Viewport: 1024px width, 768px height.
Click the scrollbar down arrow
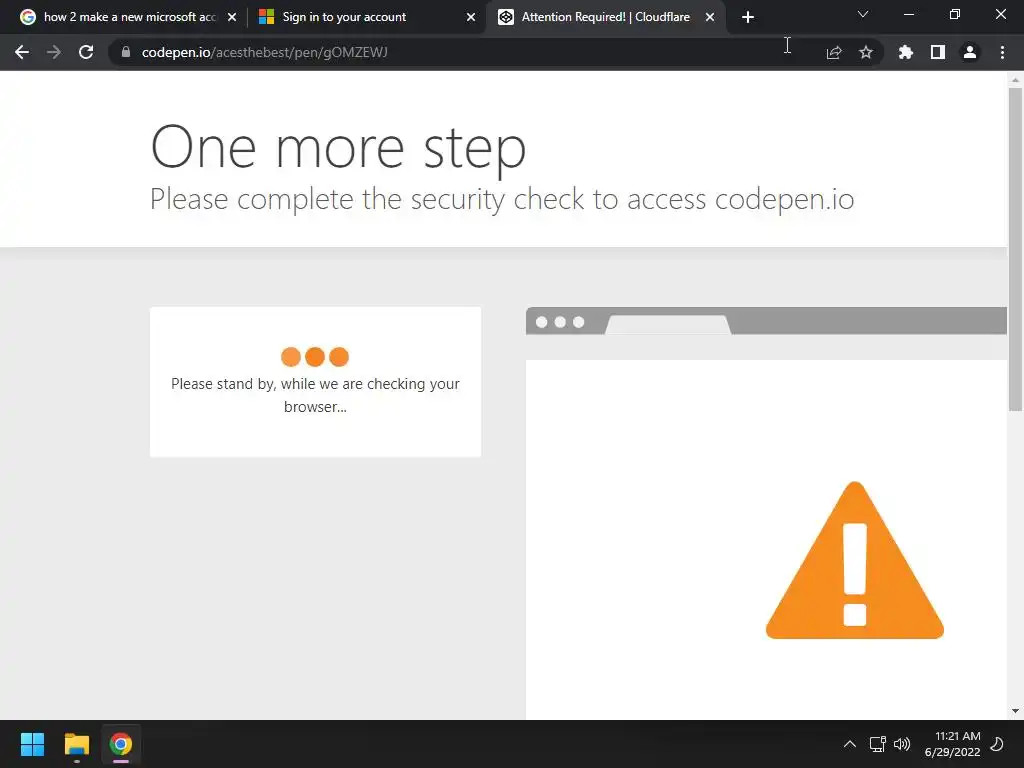pyautogui.click(x=1015, y=711)
